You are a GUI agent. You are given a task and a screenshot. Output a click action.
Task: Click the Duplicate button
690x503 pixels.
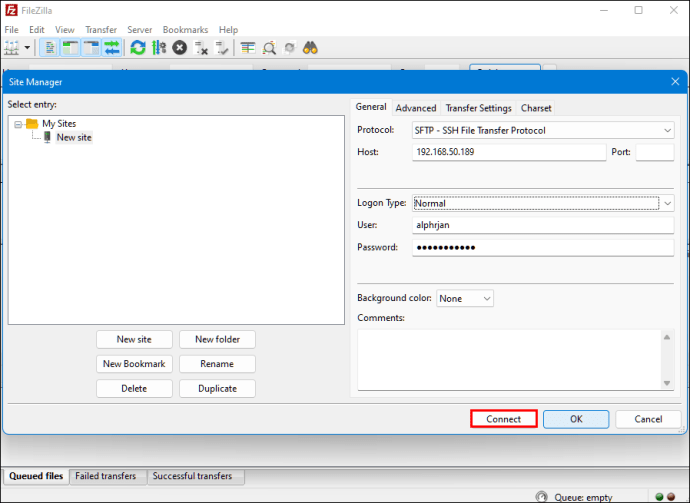(x=217, y=389)
